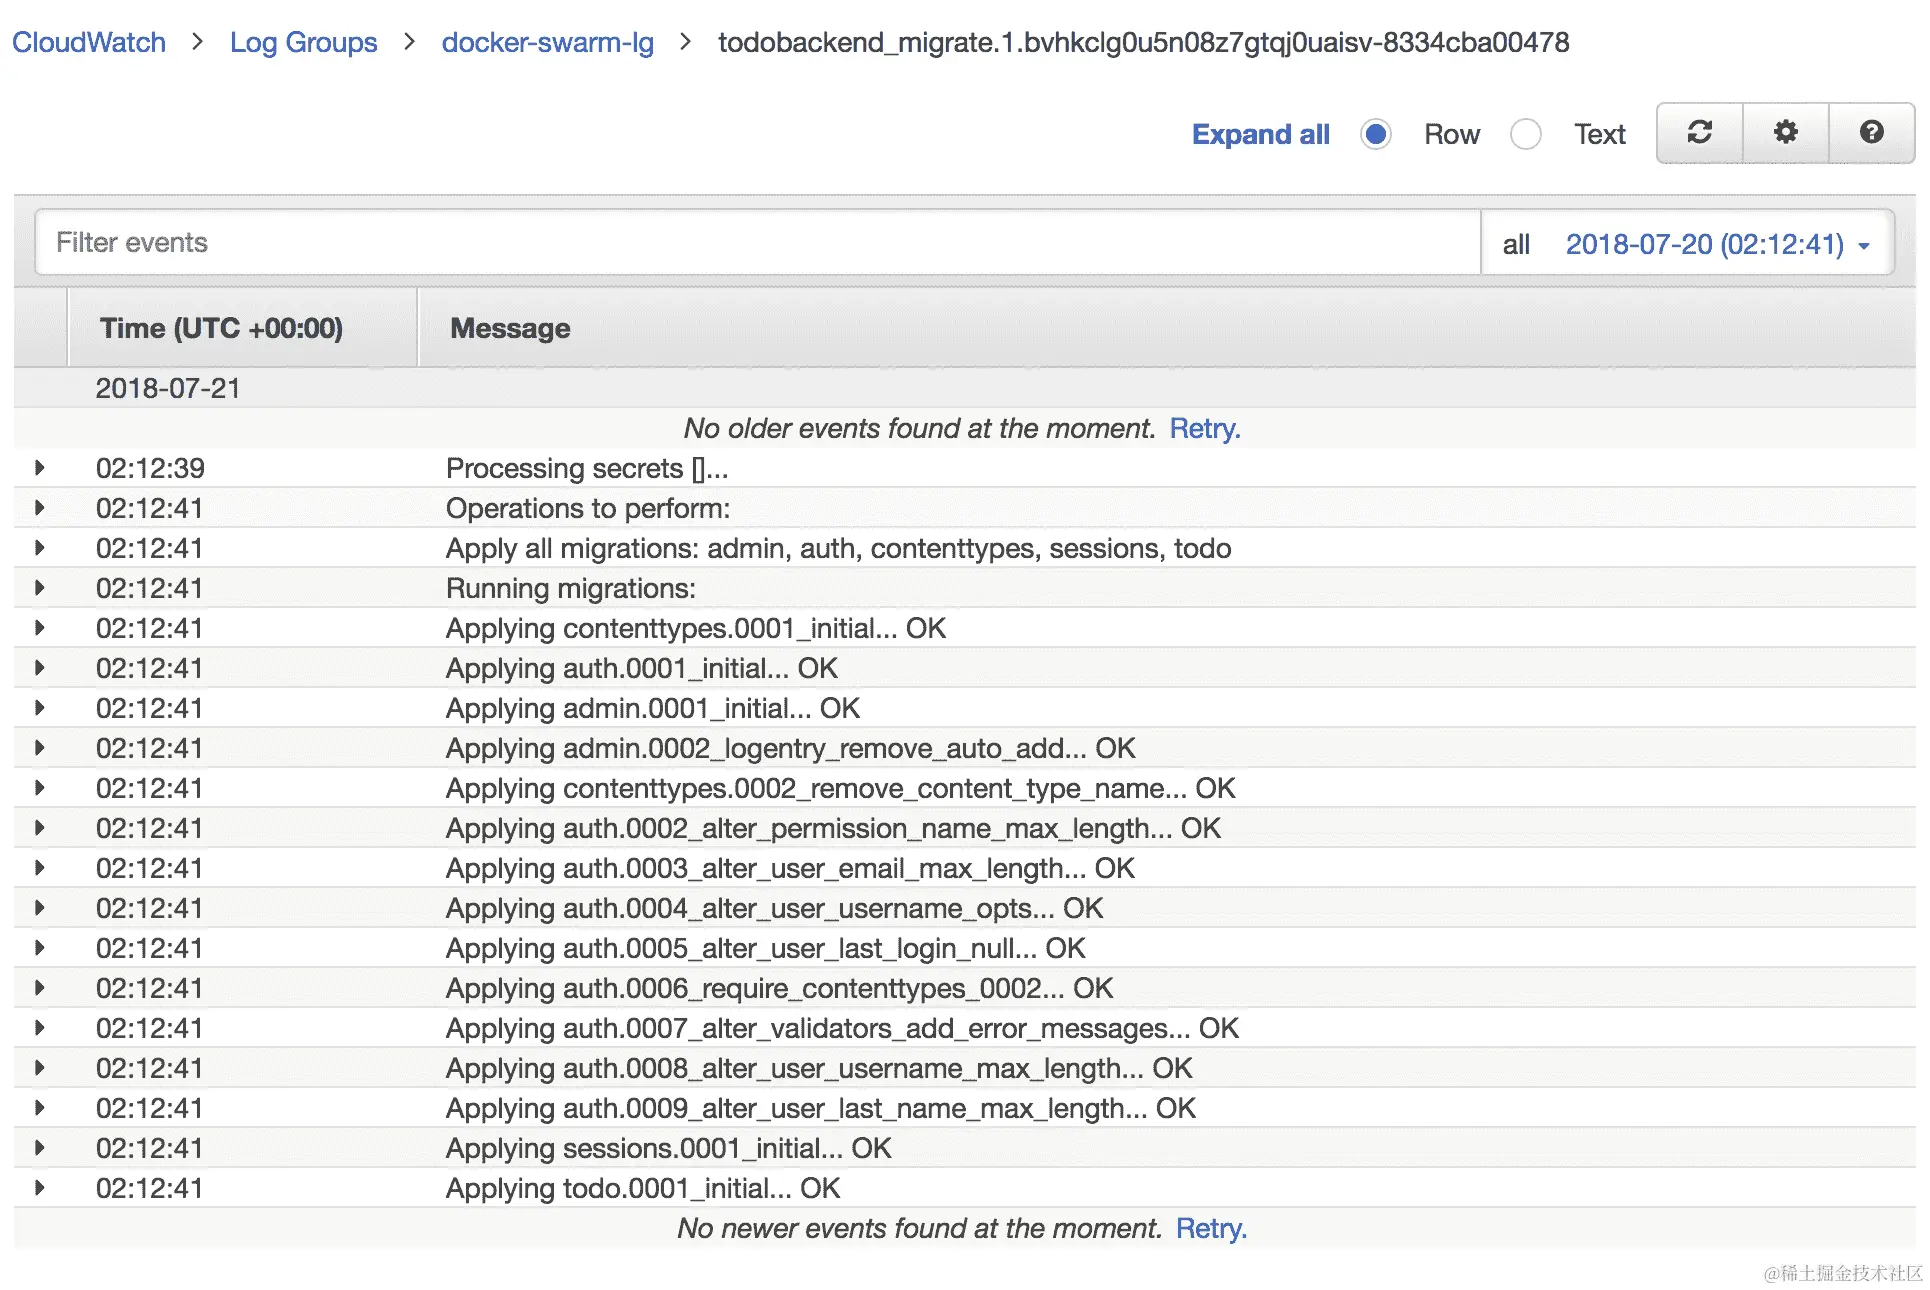Click the Time (UTC +00:00) column header

point(221,328)
